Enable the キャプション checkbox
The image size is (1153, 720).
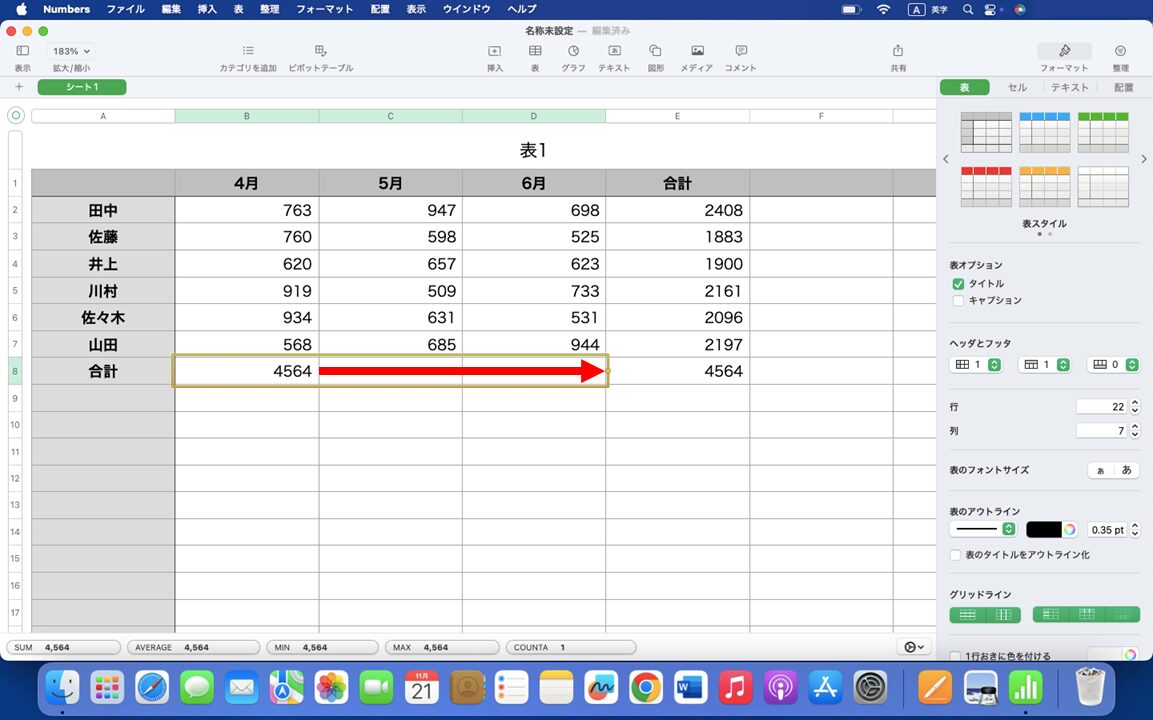[958, 300]
